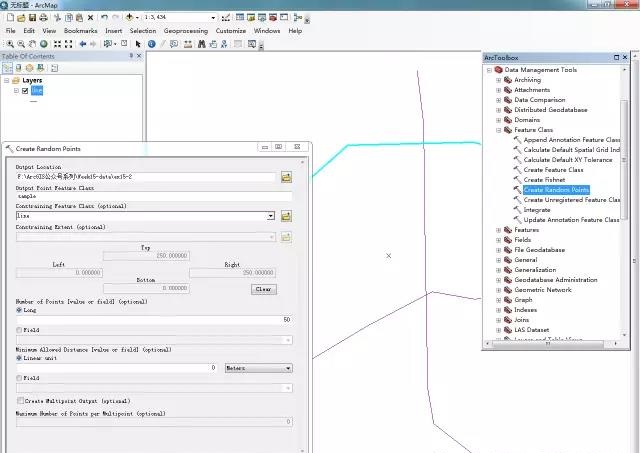
Task: Select the Integrate tool
Action: click(x=537, y=210)
